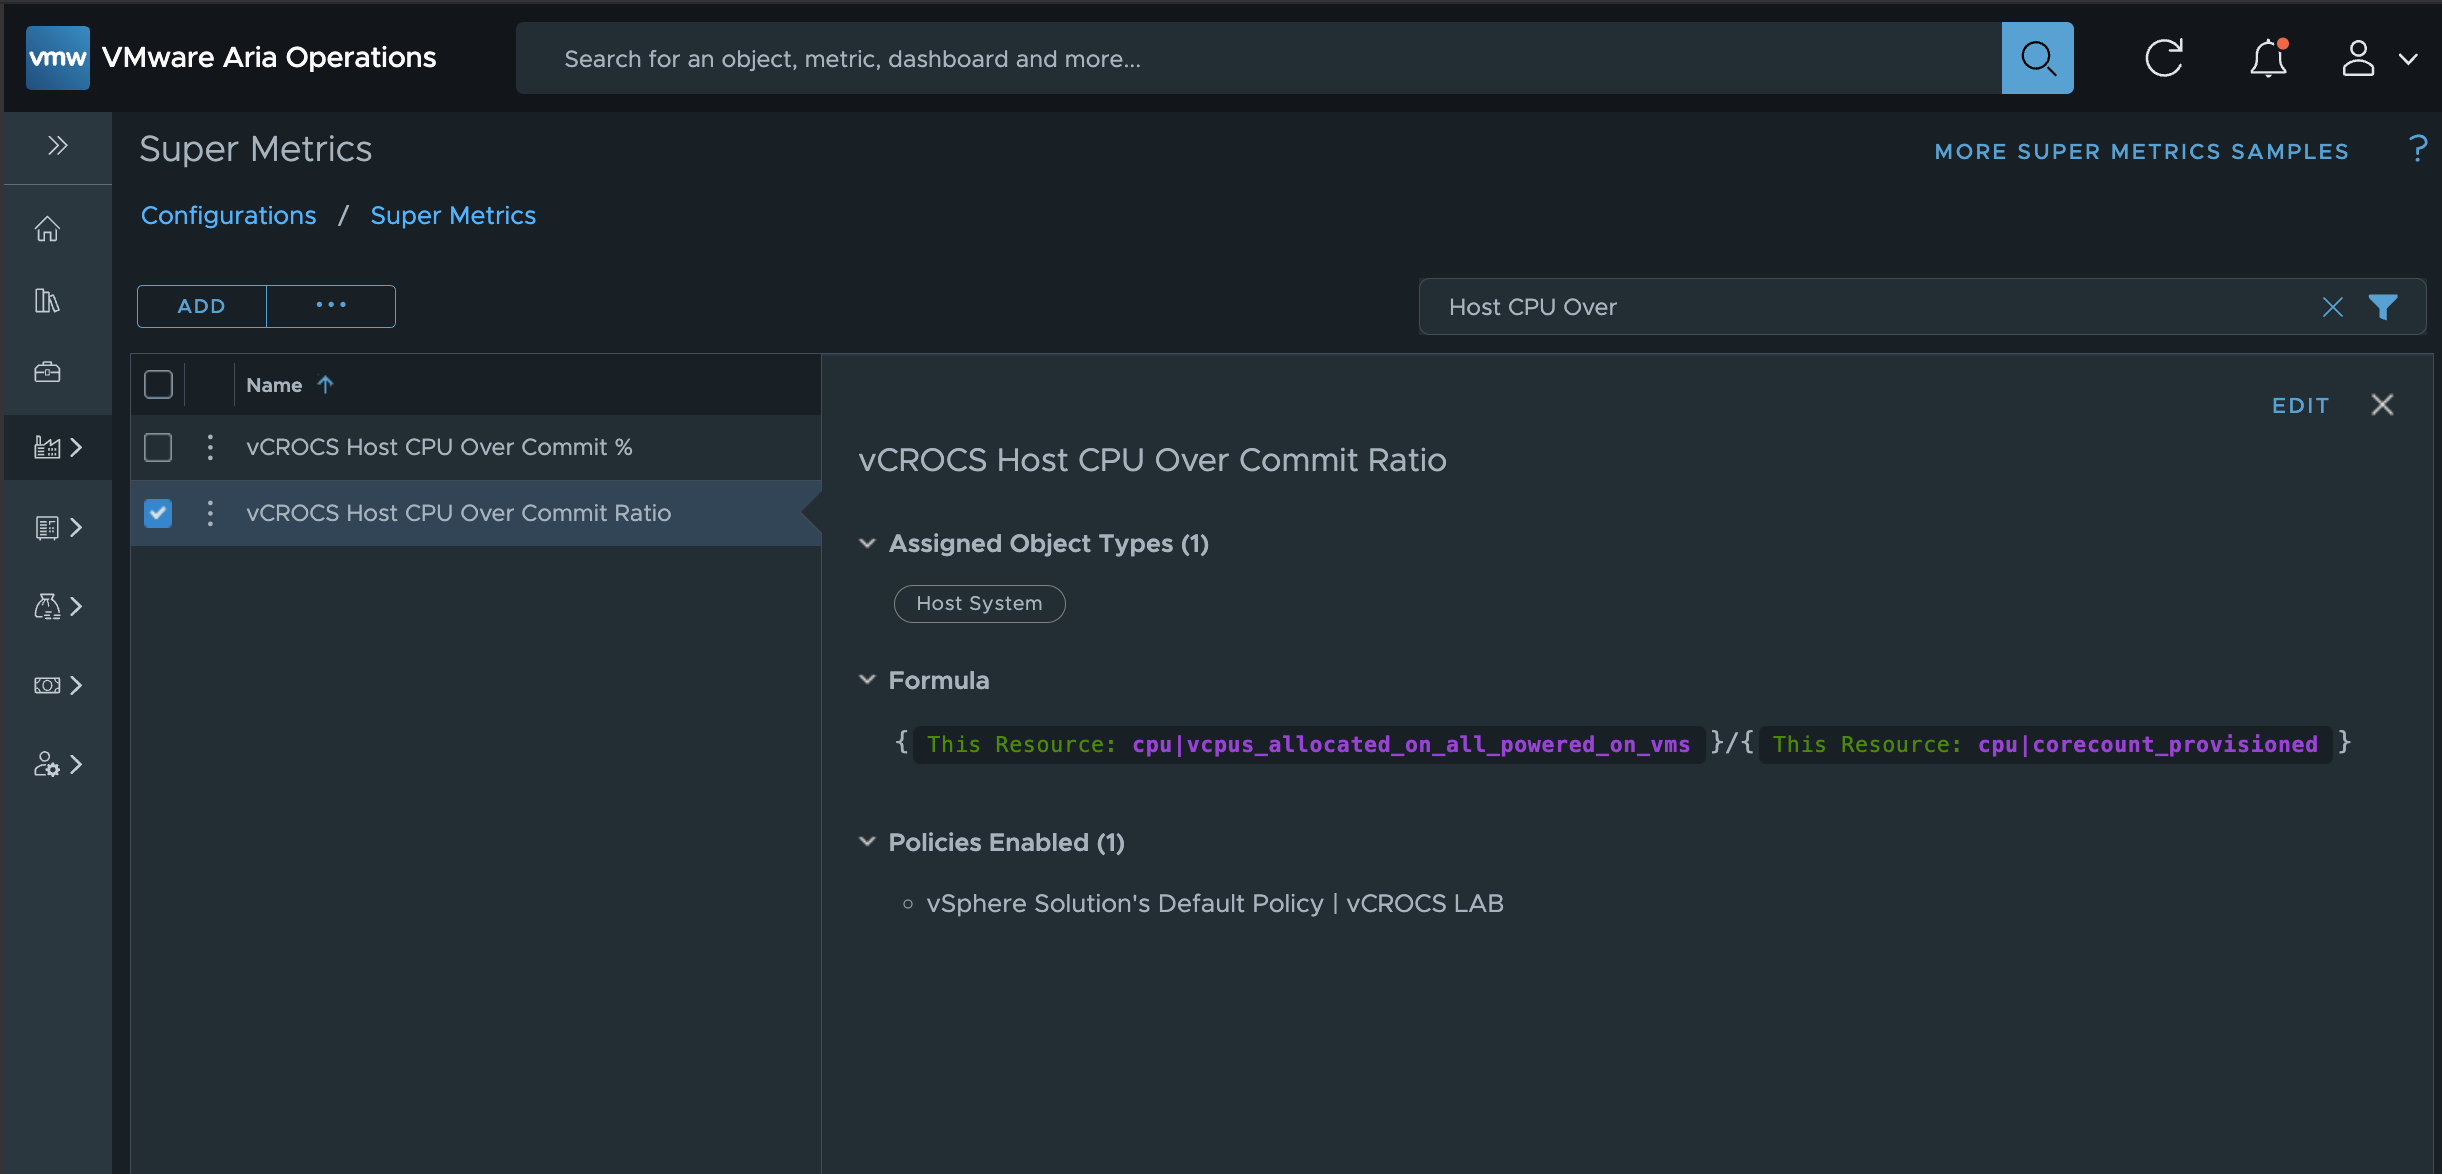Open the help question mark icon
The width and height of the screenshot is (2442, 1174).
coord(2418,149)
